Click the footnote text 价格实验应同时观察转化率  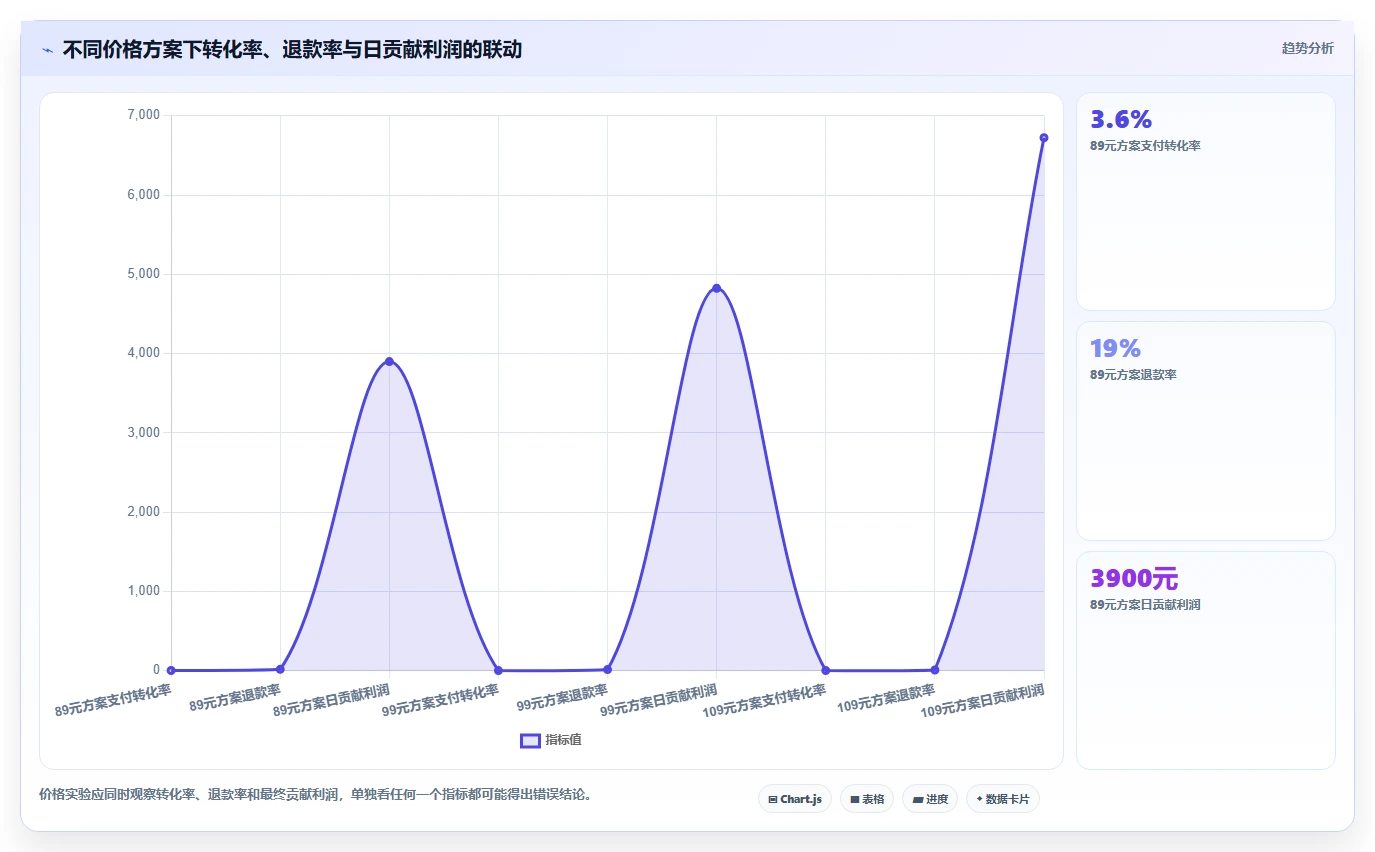(316, 795)
